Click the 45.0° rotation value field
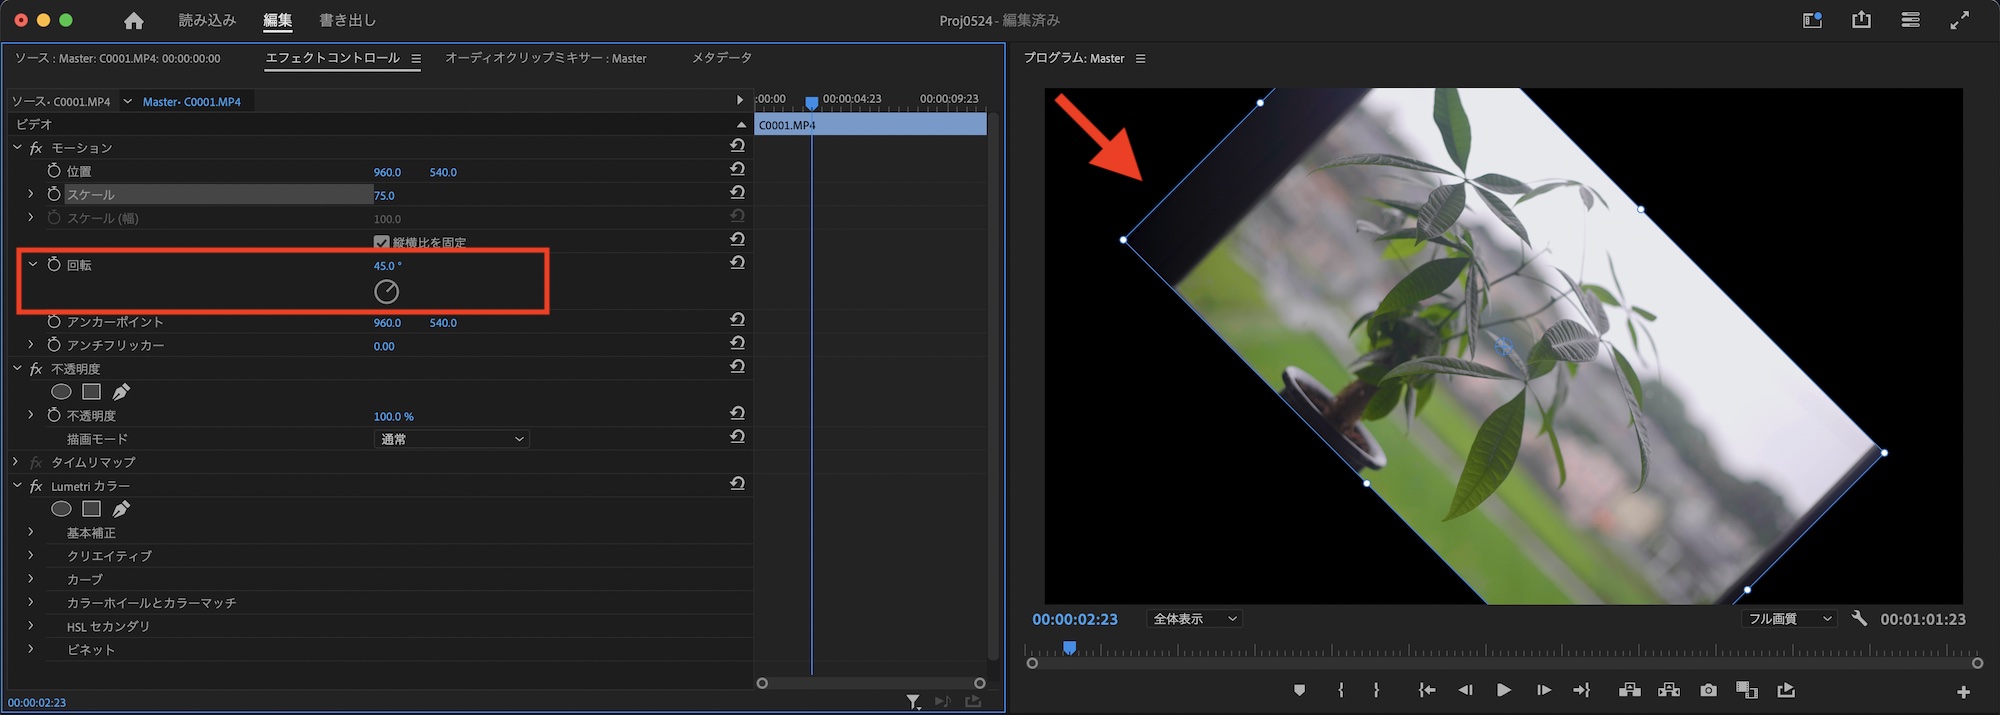This screenshot has height=715, width=2000. pos(387,266)
